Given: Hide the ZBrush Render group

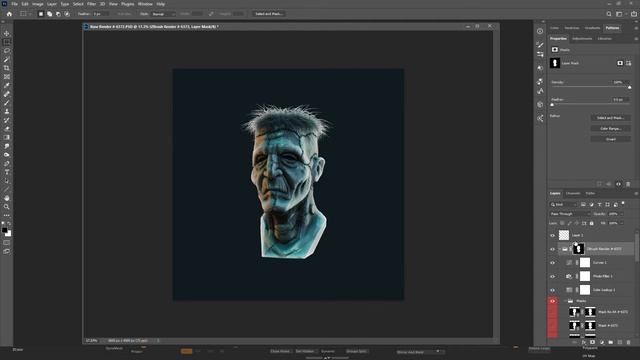Looking at the screenshot, I should point(552,249).
